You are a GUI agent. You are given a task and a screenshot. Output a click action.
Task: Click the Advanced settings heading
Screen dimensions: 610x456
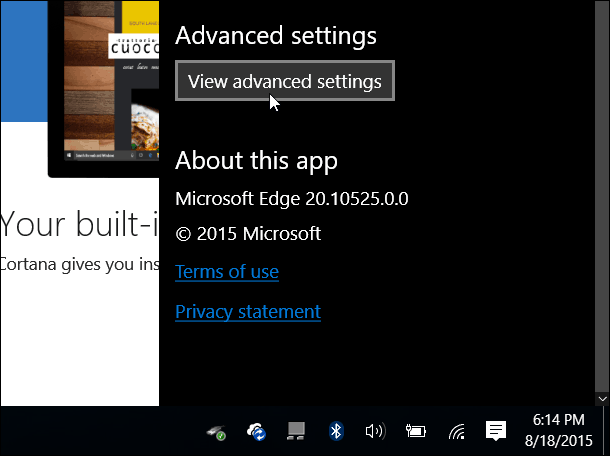click(x=276, y=36)
